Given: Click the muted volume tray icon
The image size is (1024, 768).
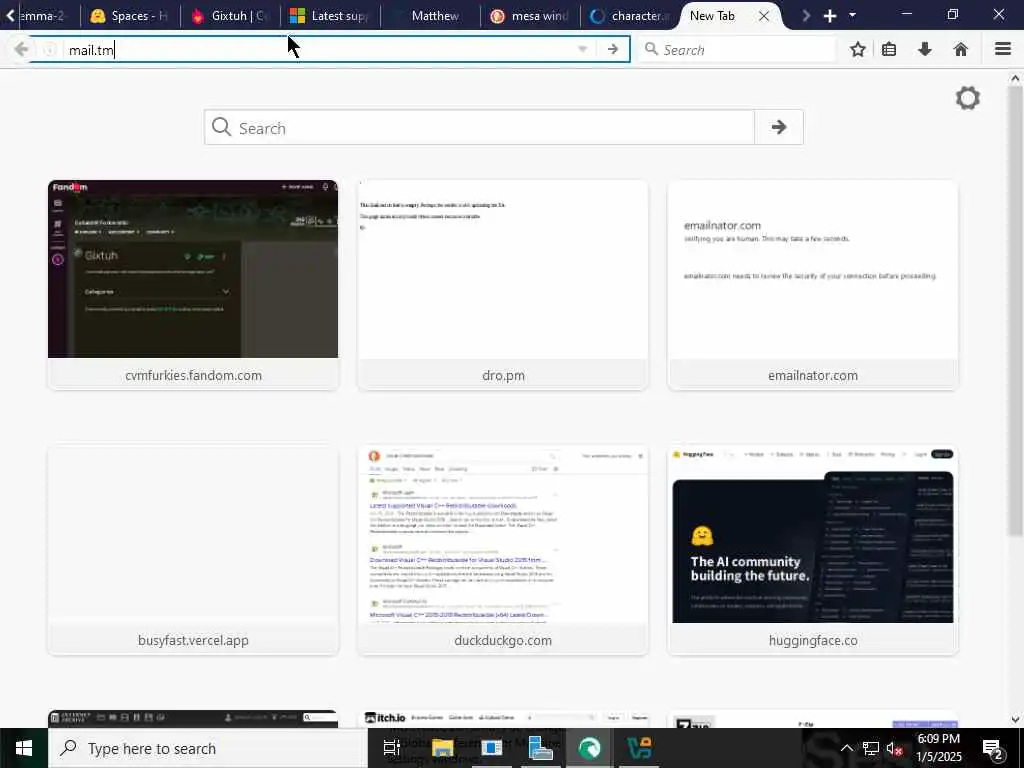Looking at the screenshot, I should [x=894, y=748].
